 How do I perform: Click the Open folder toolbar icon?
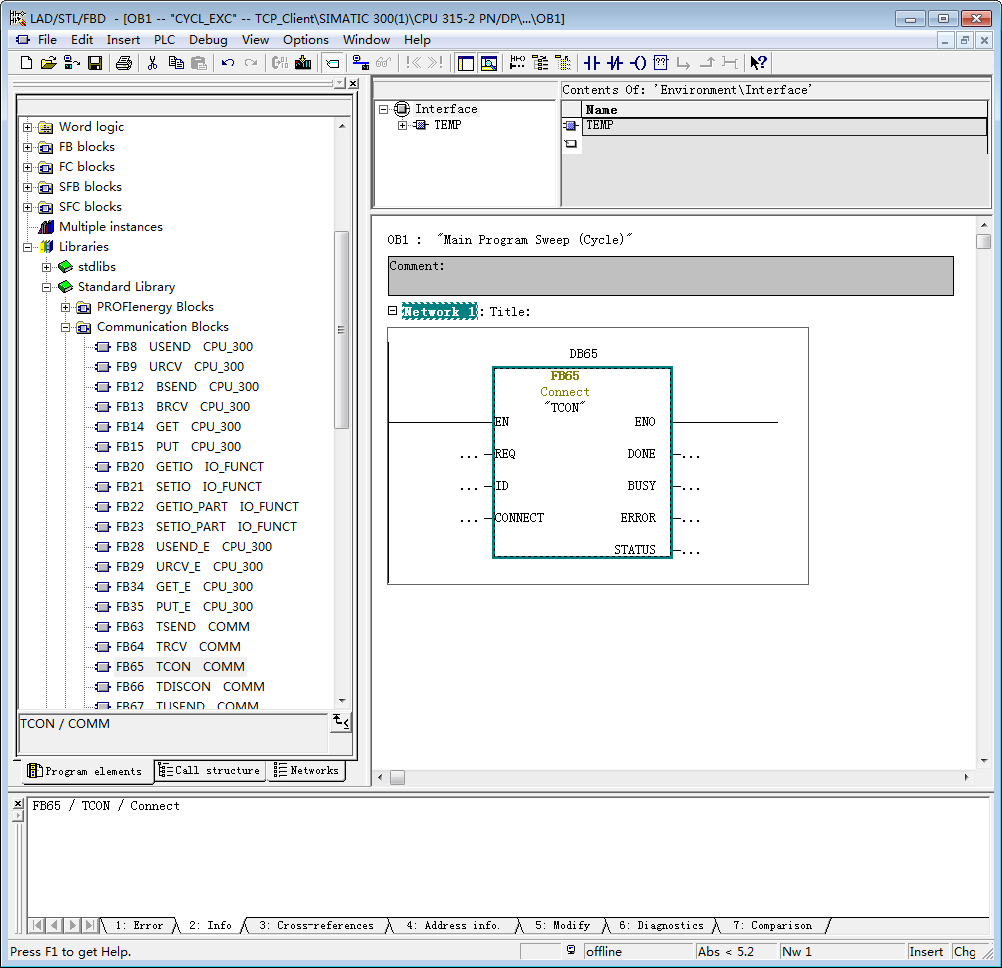point(48,63)
